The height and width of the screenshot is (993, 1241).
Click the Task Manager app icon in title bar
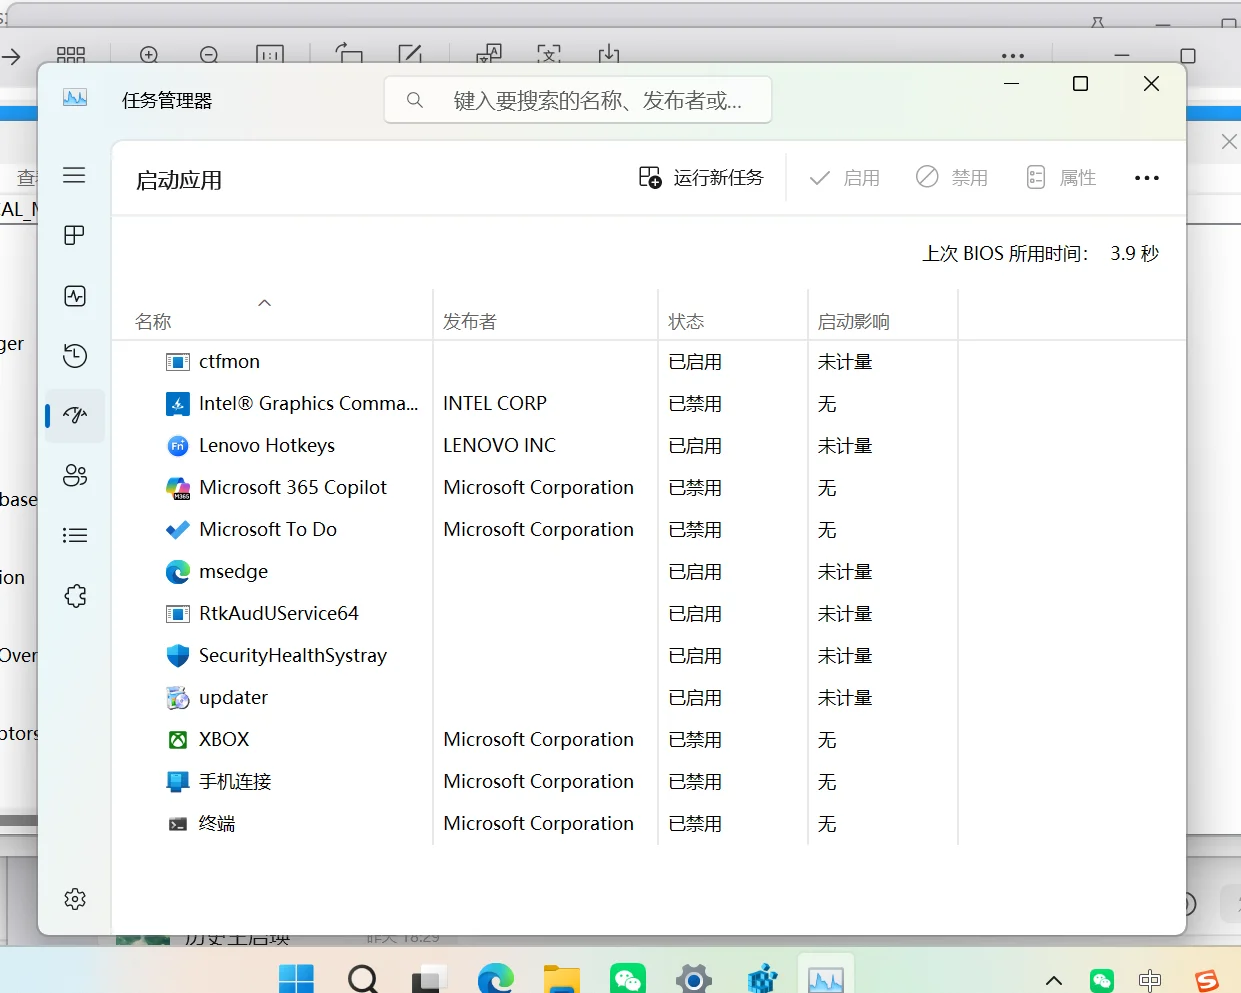pyautogui.click(x=75, y=98)
